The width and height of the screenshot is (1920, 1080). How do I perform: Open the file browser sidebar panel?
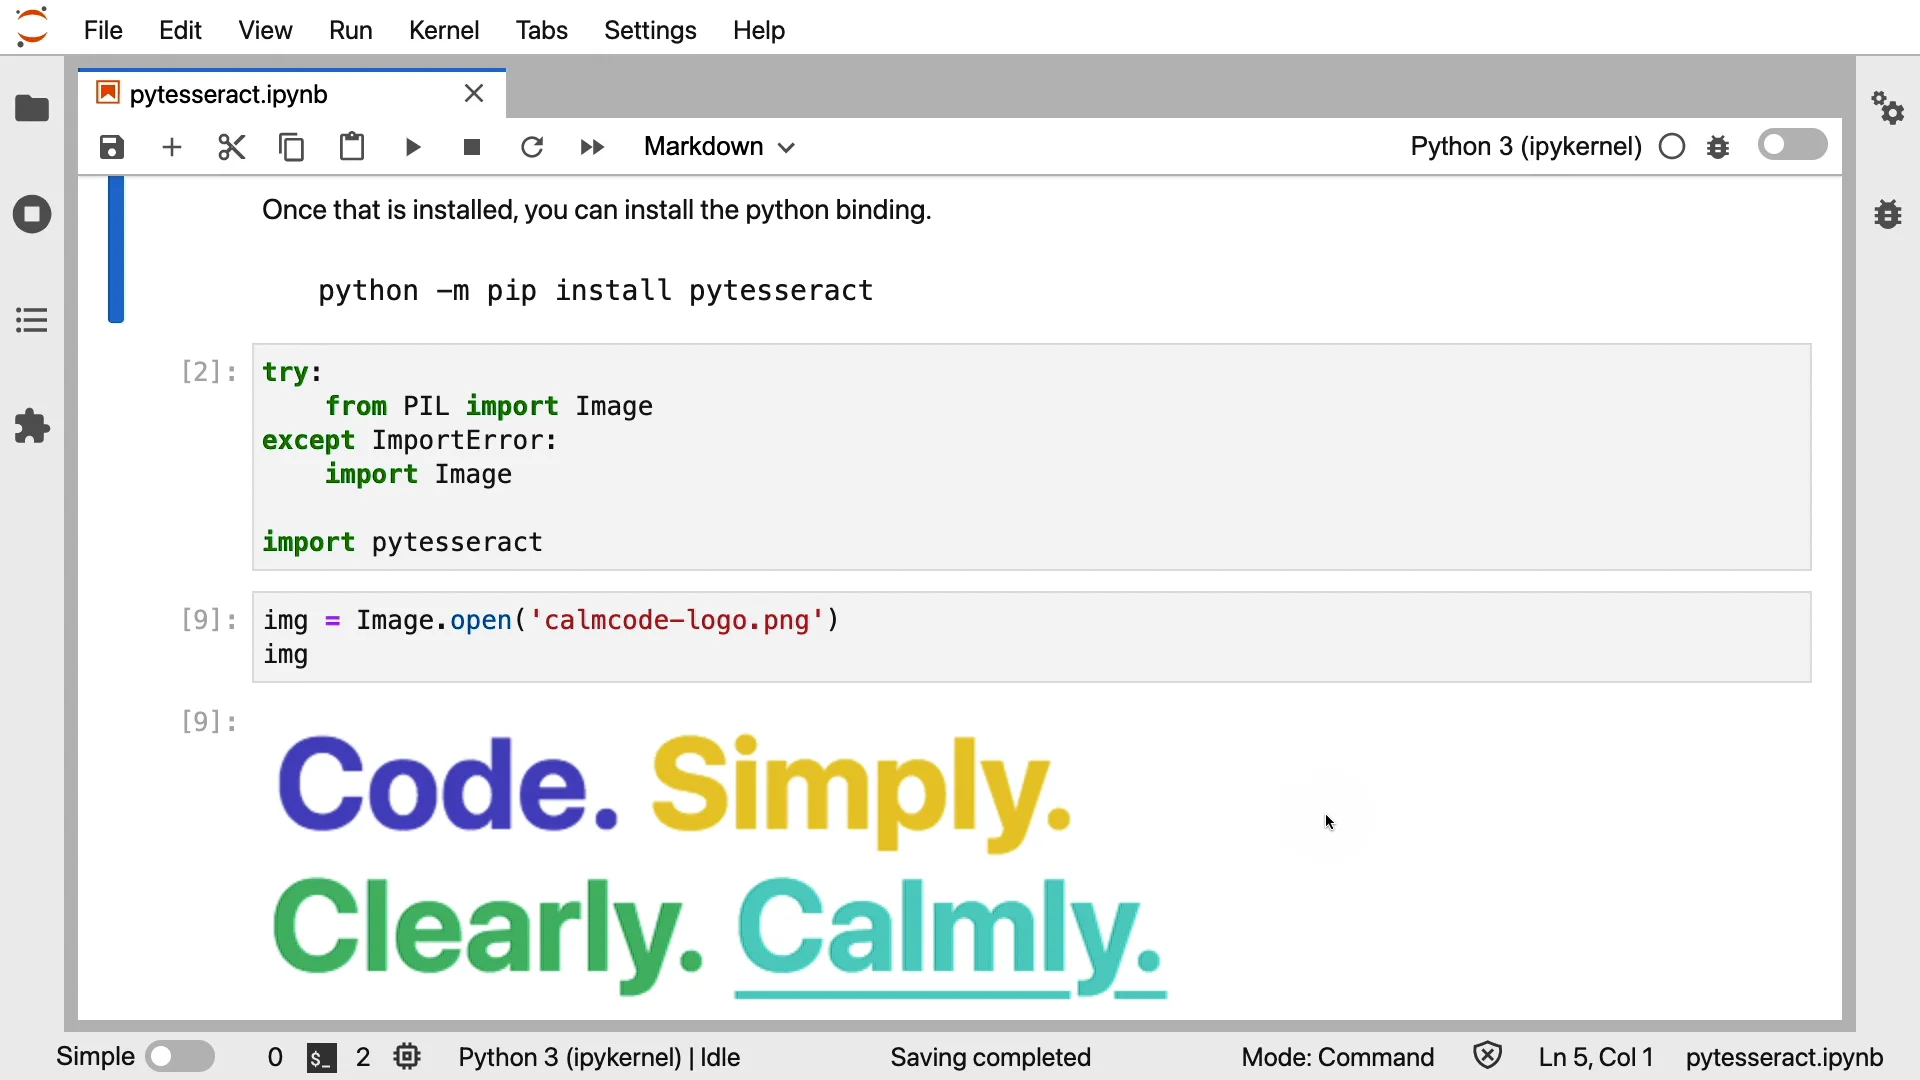click(x=33, y=108)
